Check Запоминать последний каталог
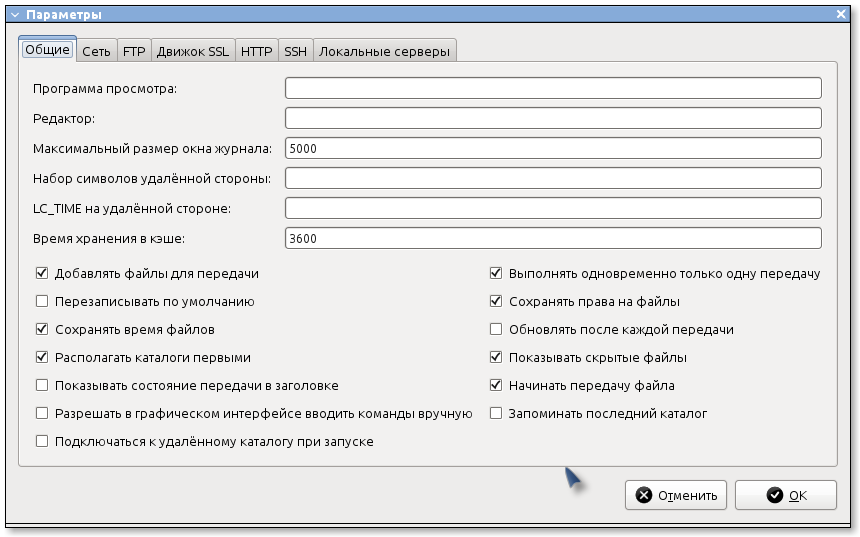The image size is (860, 537). pos(496,413)
